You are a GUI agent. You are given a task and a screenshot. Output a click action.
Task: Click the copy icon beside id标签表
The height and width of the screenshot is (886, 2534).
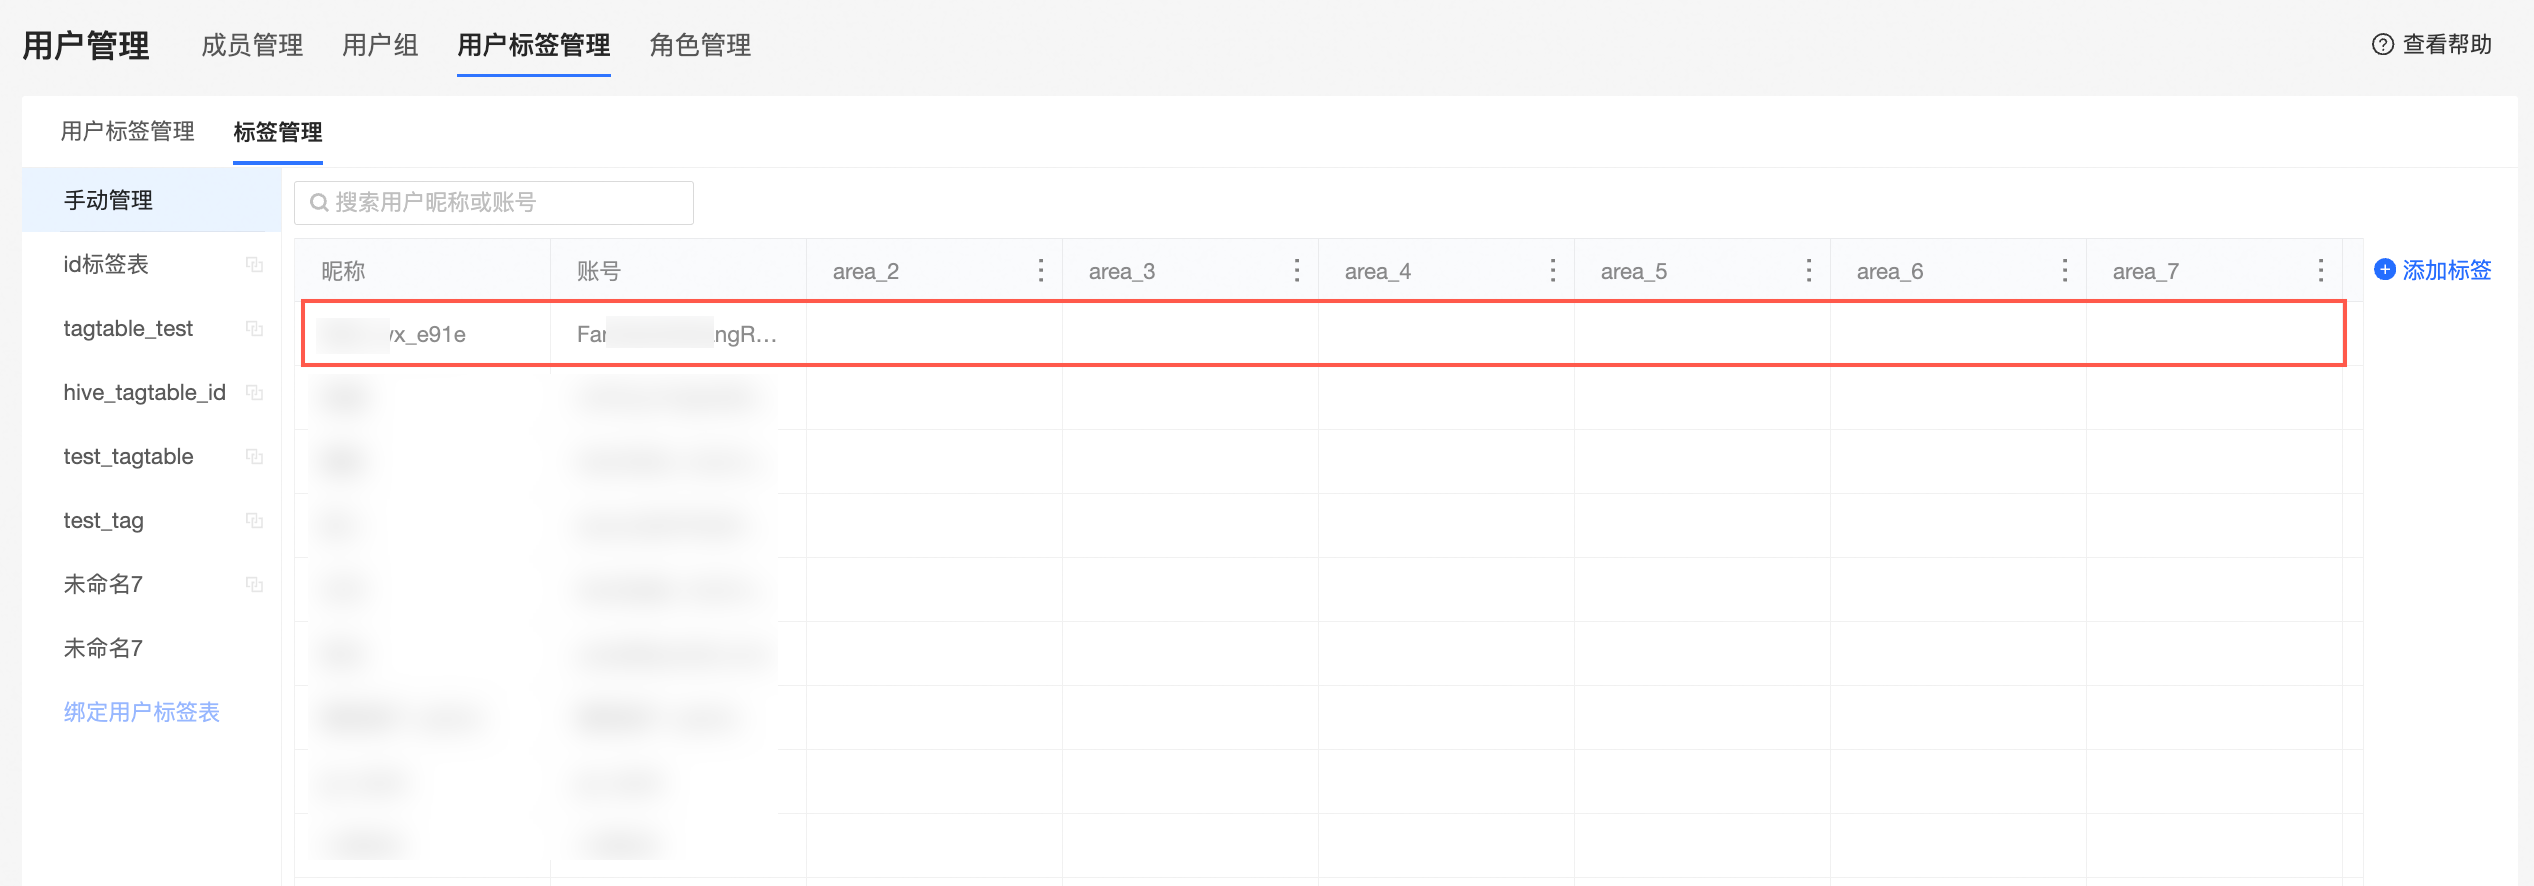click(x=255, y=265)
